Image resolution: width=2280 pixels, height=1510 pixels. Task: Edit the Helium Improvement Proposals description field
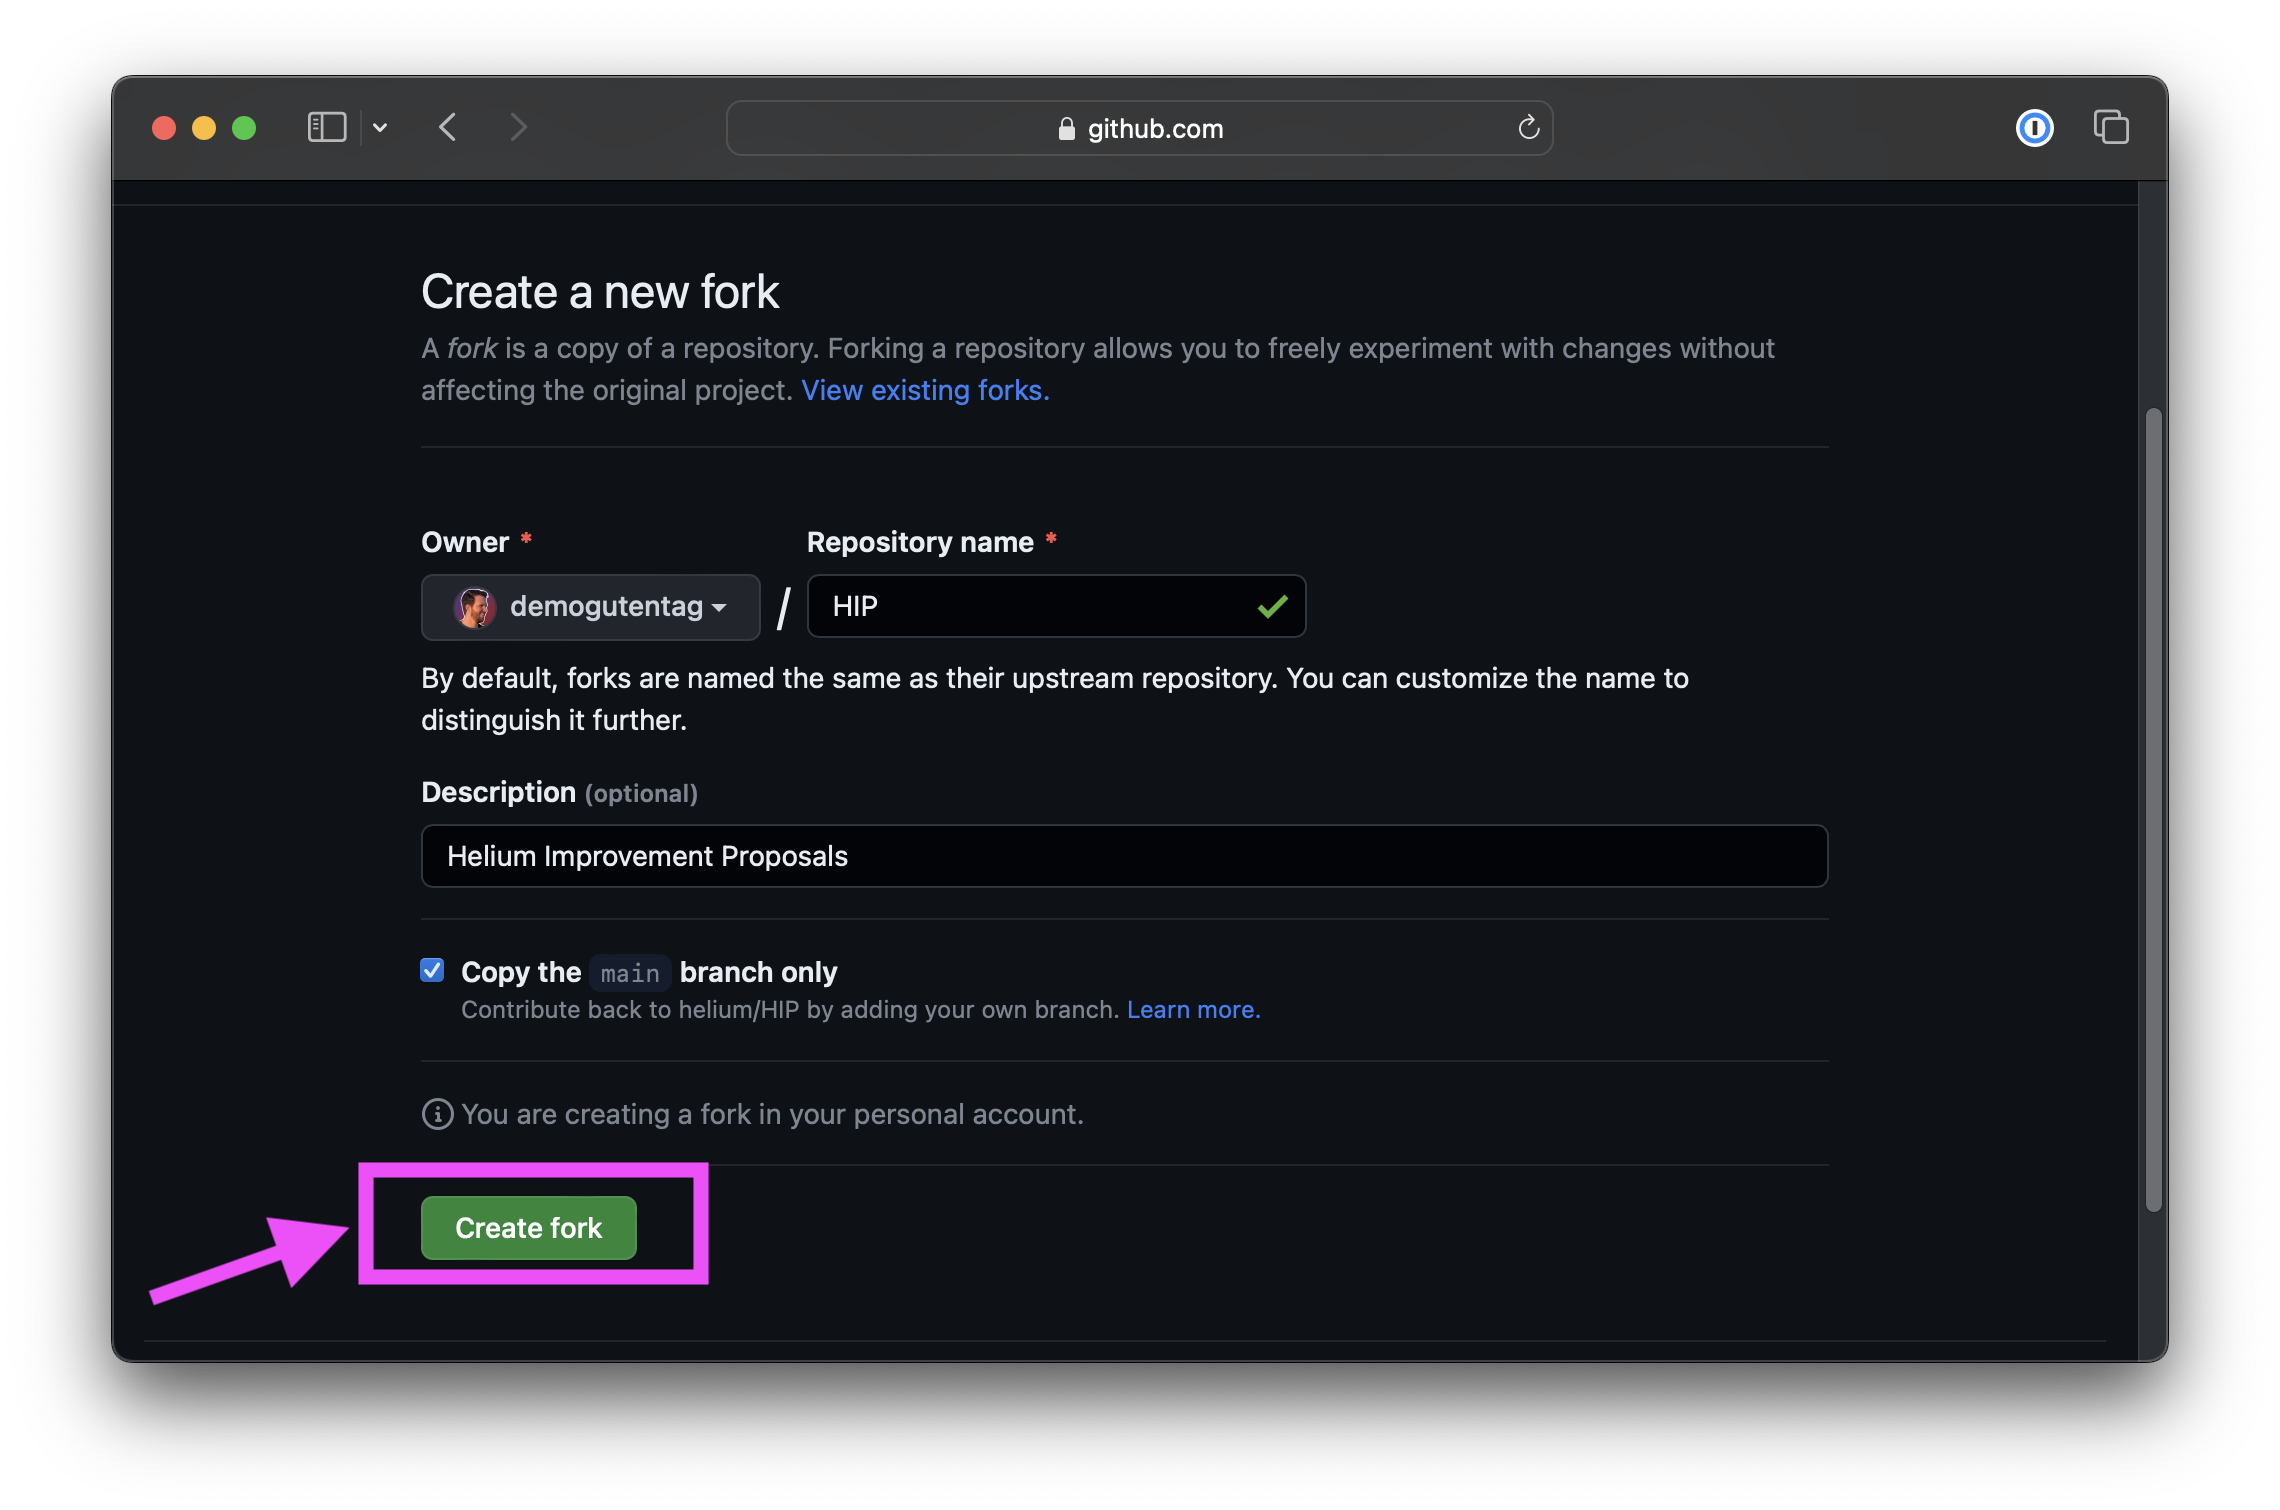[1124, 857]
